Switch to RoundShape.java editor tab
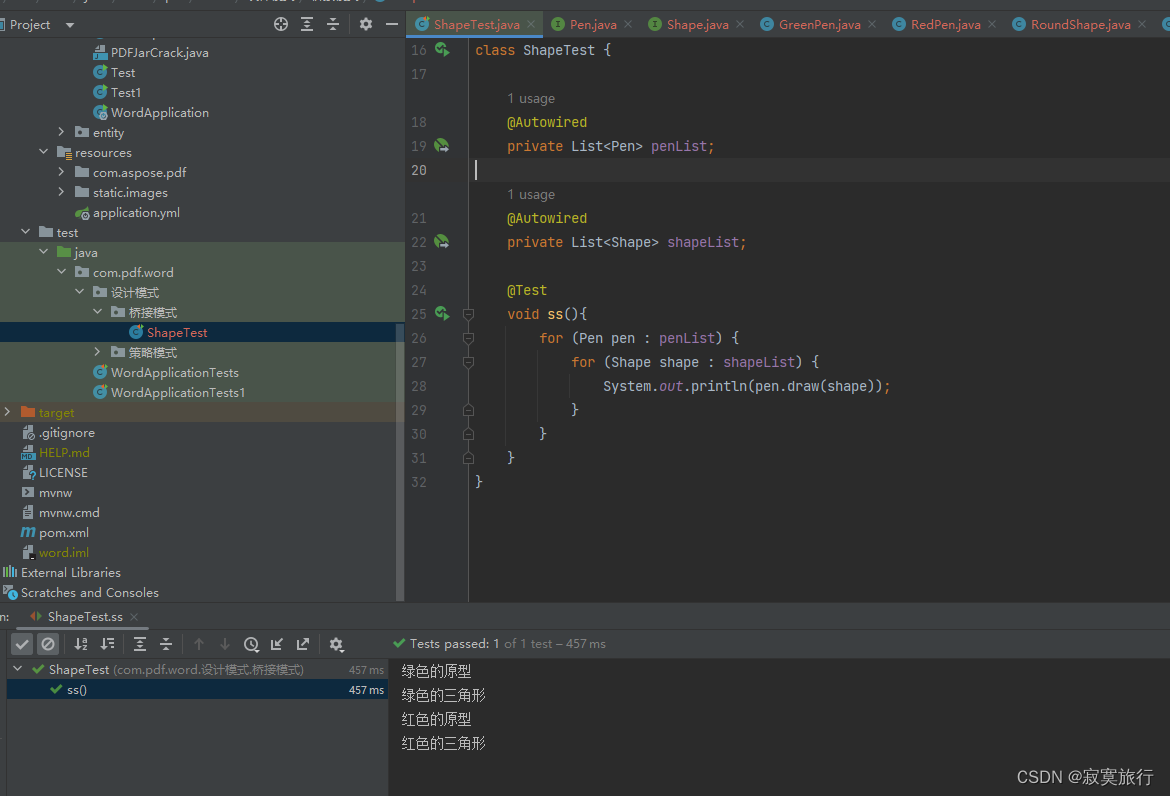The image size is (1170, 796). (x=1080, y=25)
